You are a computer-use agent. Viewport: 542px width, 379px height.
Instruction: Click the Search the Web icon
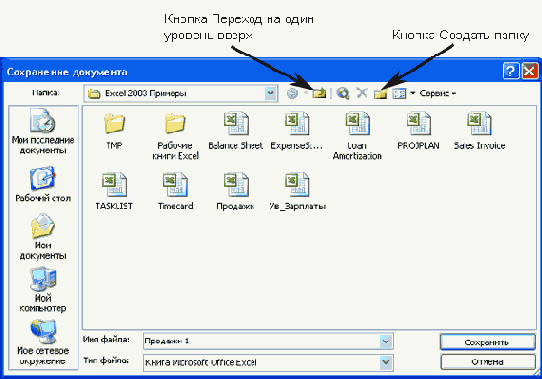click(x=343, y=93)
